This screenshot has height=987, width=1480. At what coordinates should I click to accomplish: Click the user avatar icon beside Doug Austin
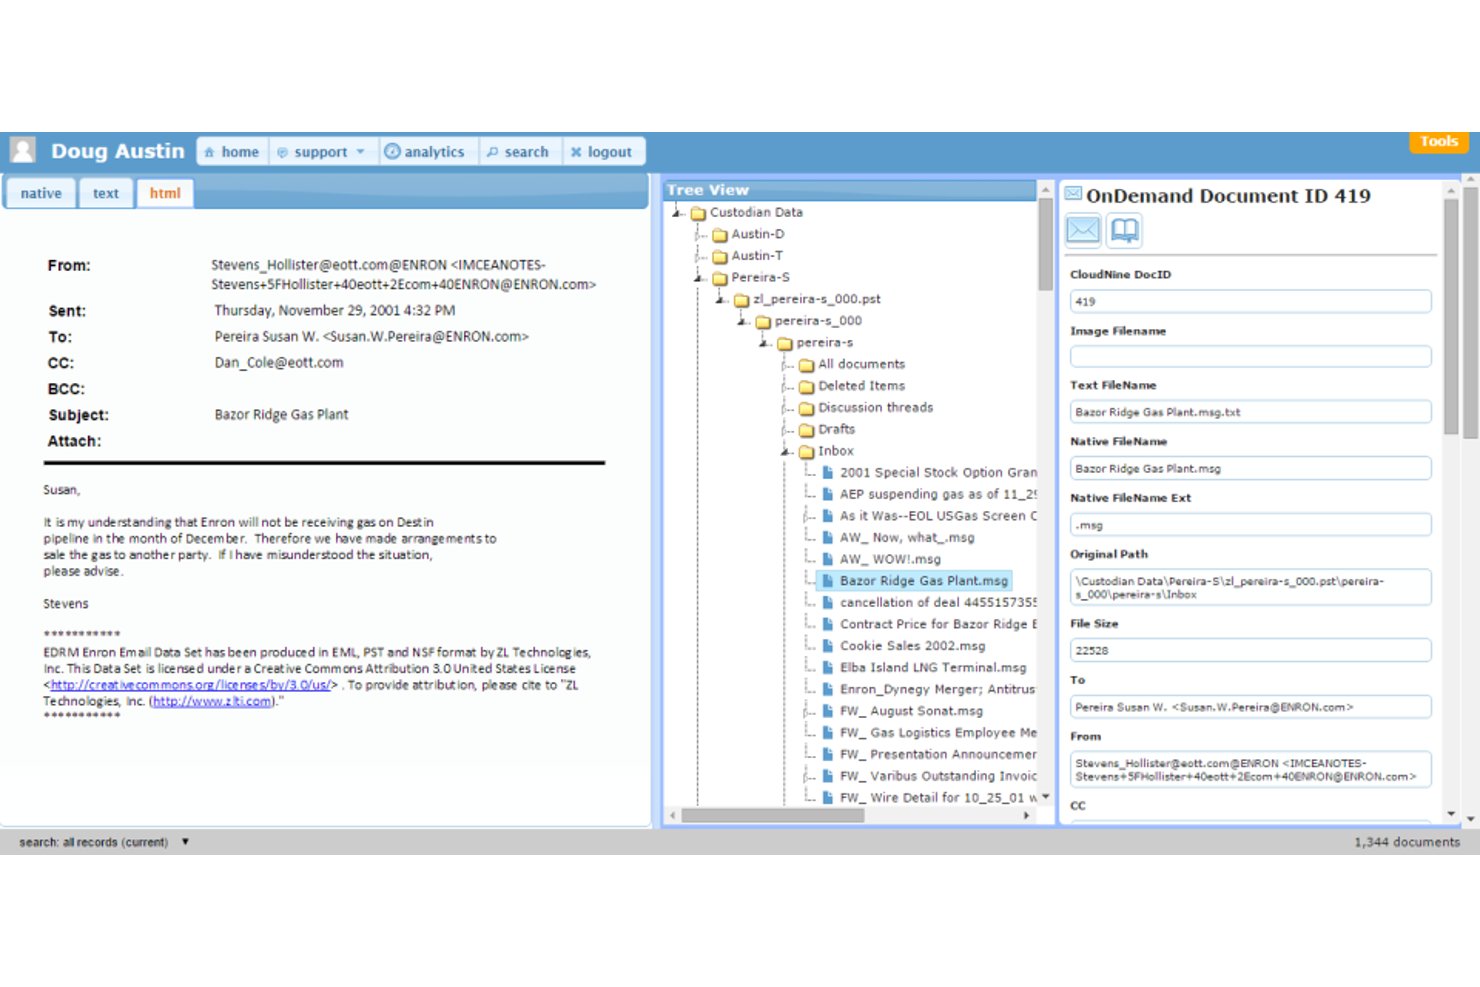(x=22, y=150)
